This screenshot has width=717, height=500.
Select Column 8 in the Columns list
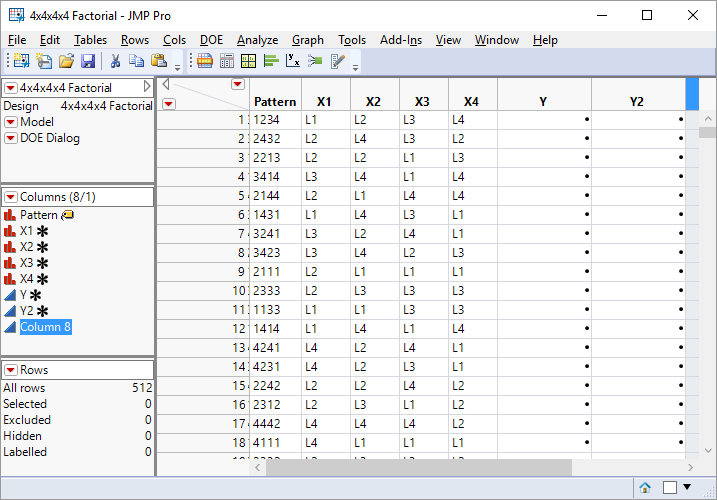pyautogui.click(x=45, y=327)
